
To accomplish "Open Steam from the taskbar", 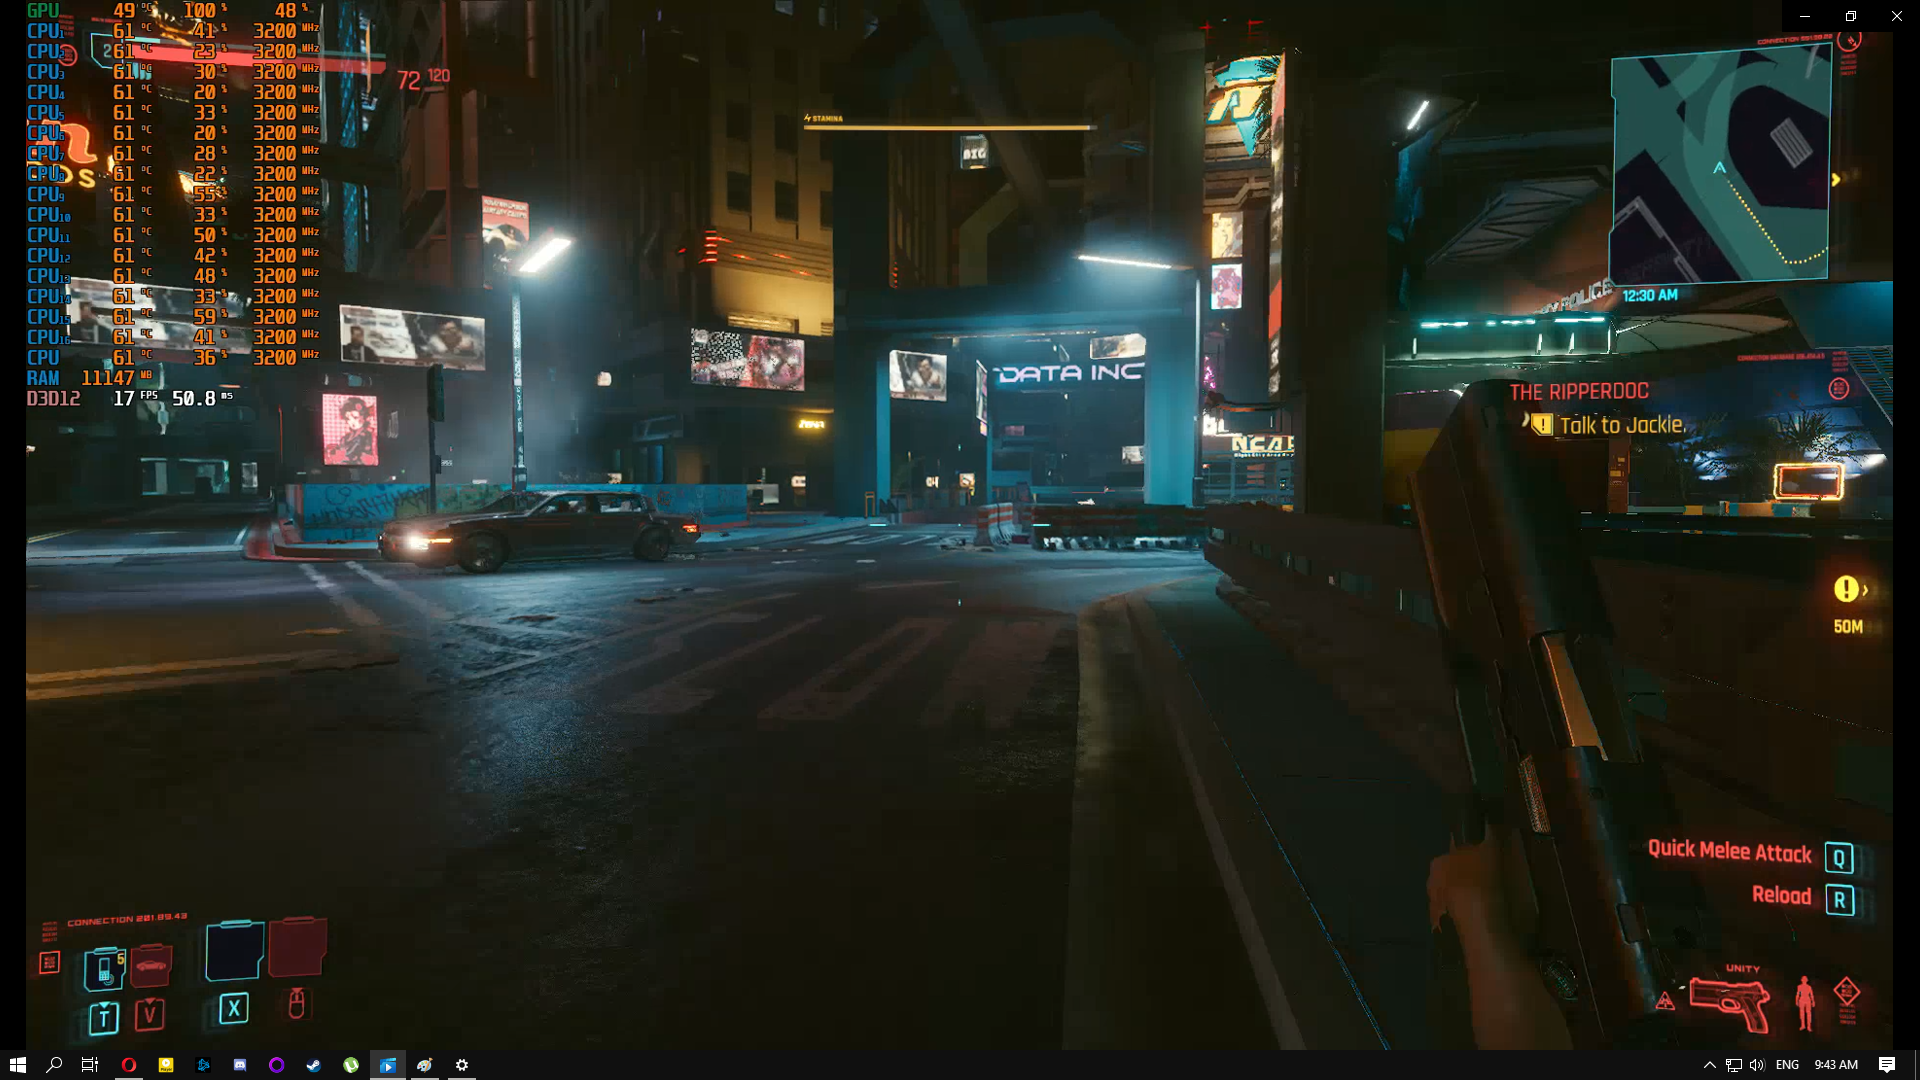I will [x=314, y=1065].
